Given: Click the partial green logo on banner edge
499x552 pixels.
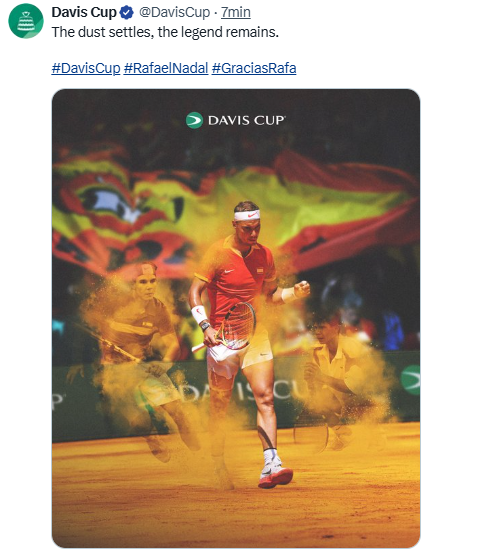Looking at the screenshot, I should pyautogui.click(x=411, y=380).
